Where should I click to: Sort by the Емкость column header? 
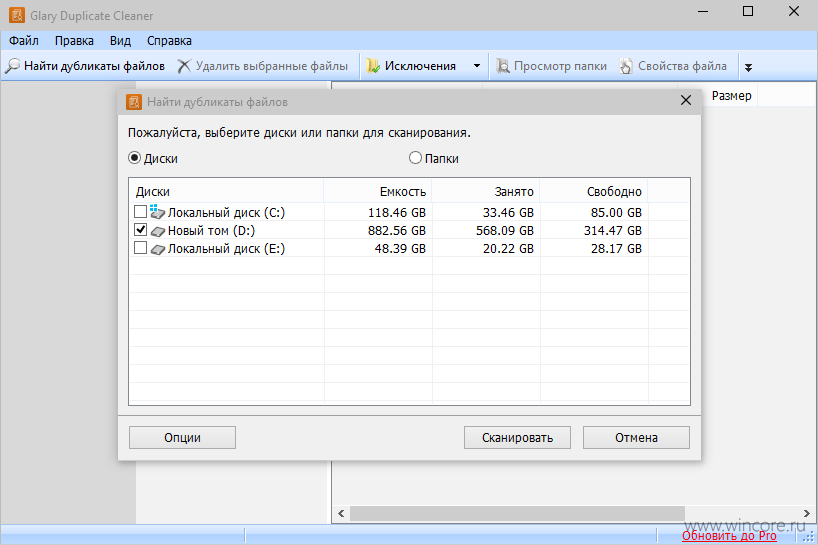[x=378, y=191]
